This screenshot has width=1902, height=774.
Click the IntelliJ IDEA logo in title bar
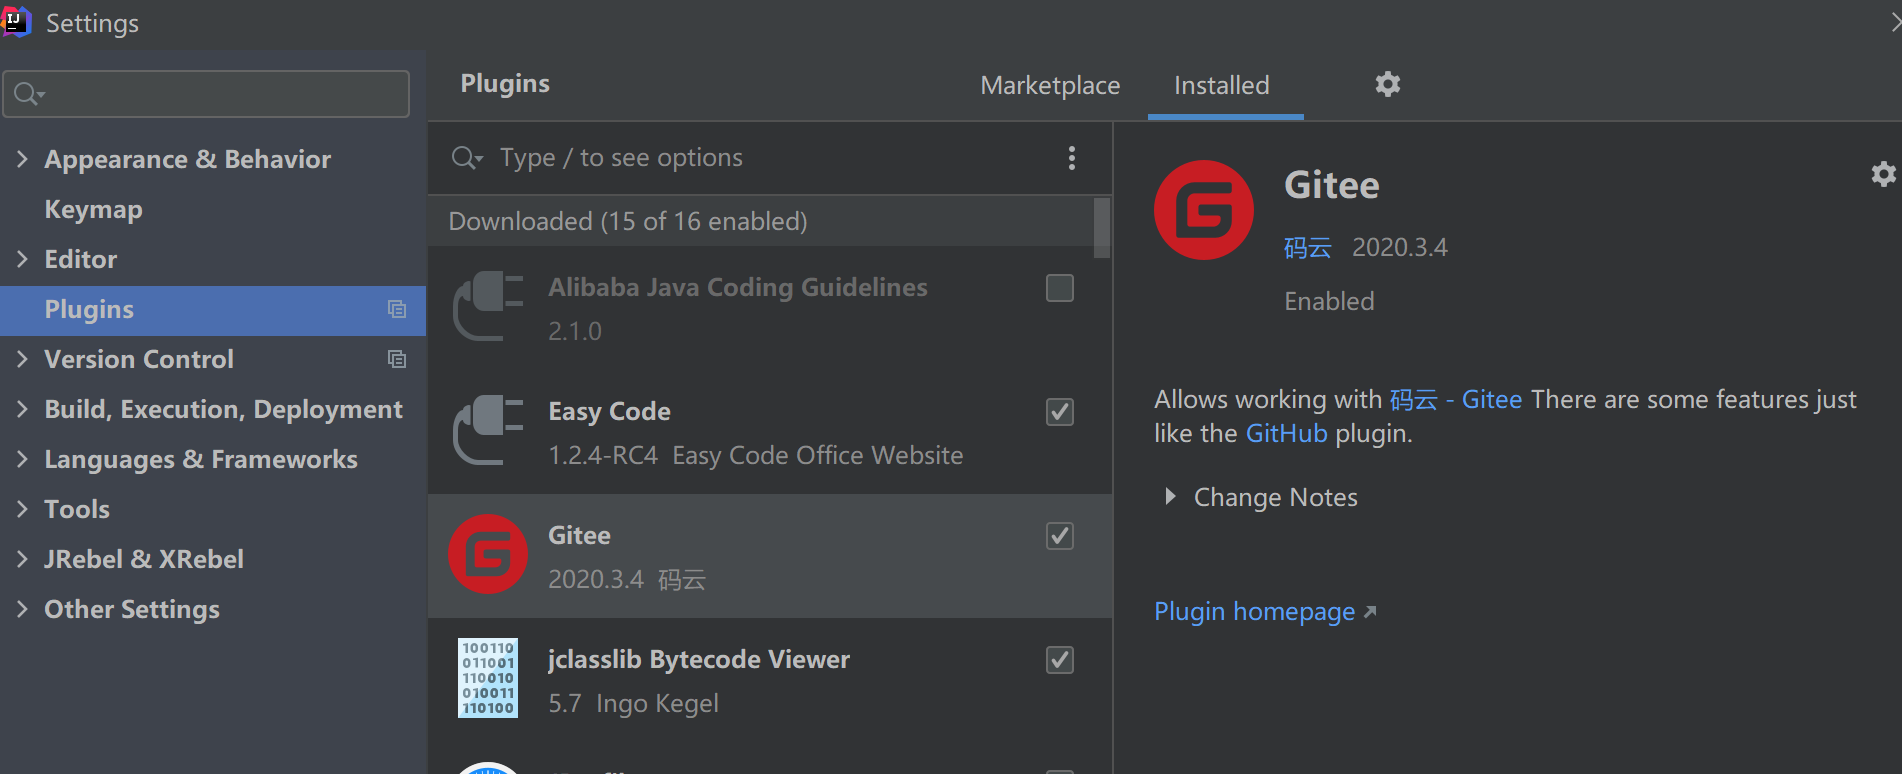coord(15,22)
